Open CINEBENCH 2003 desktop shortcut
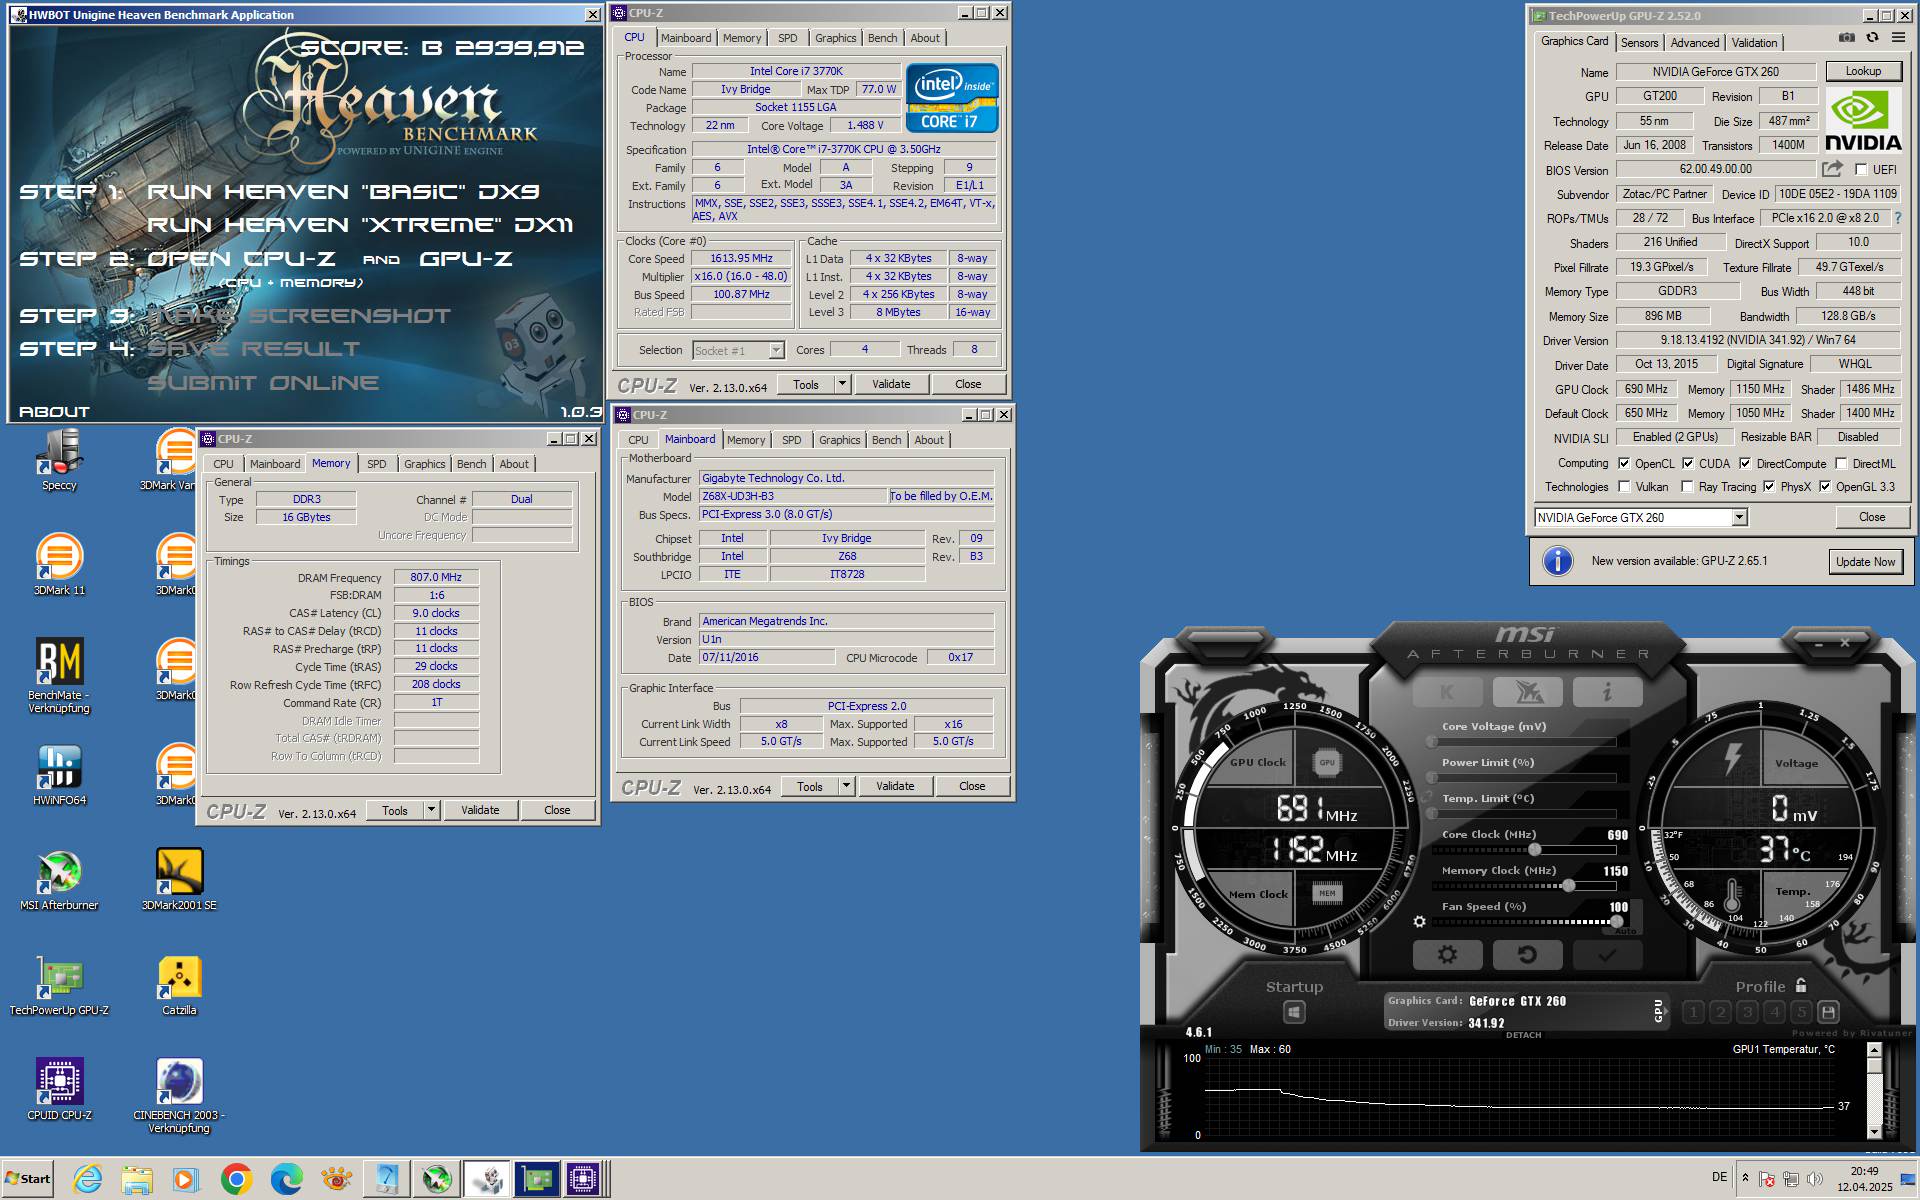The width and height of the screenshot is (1920, 1200). 179,1096
